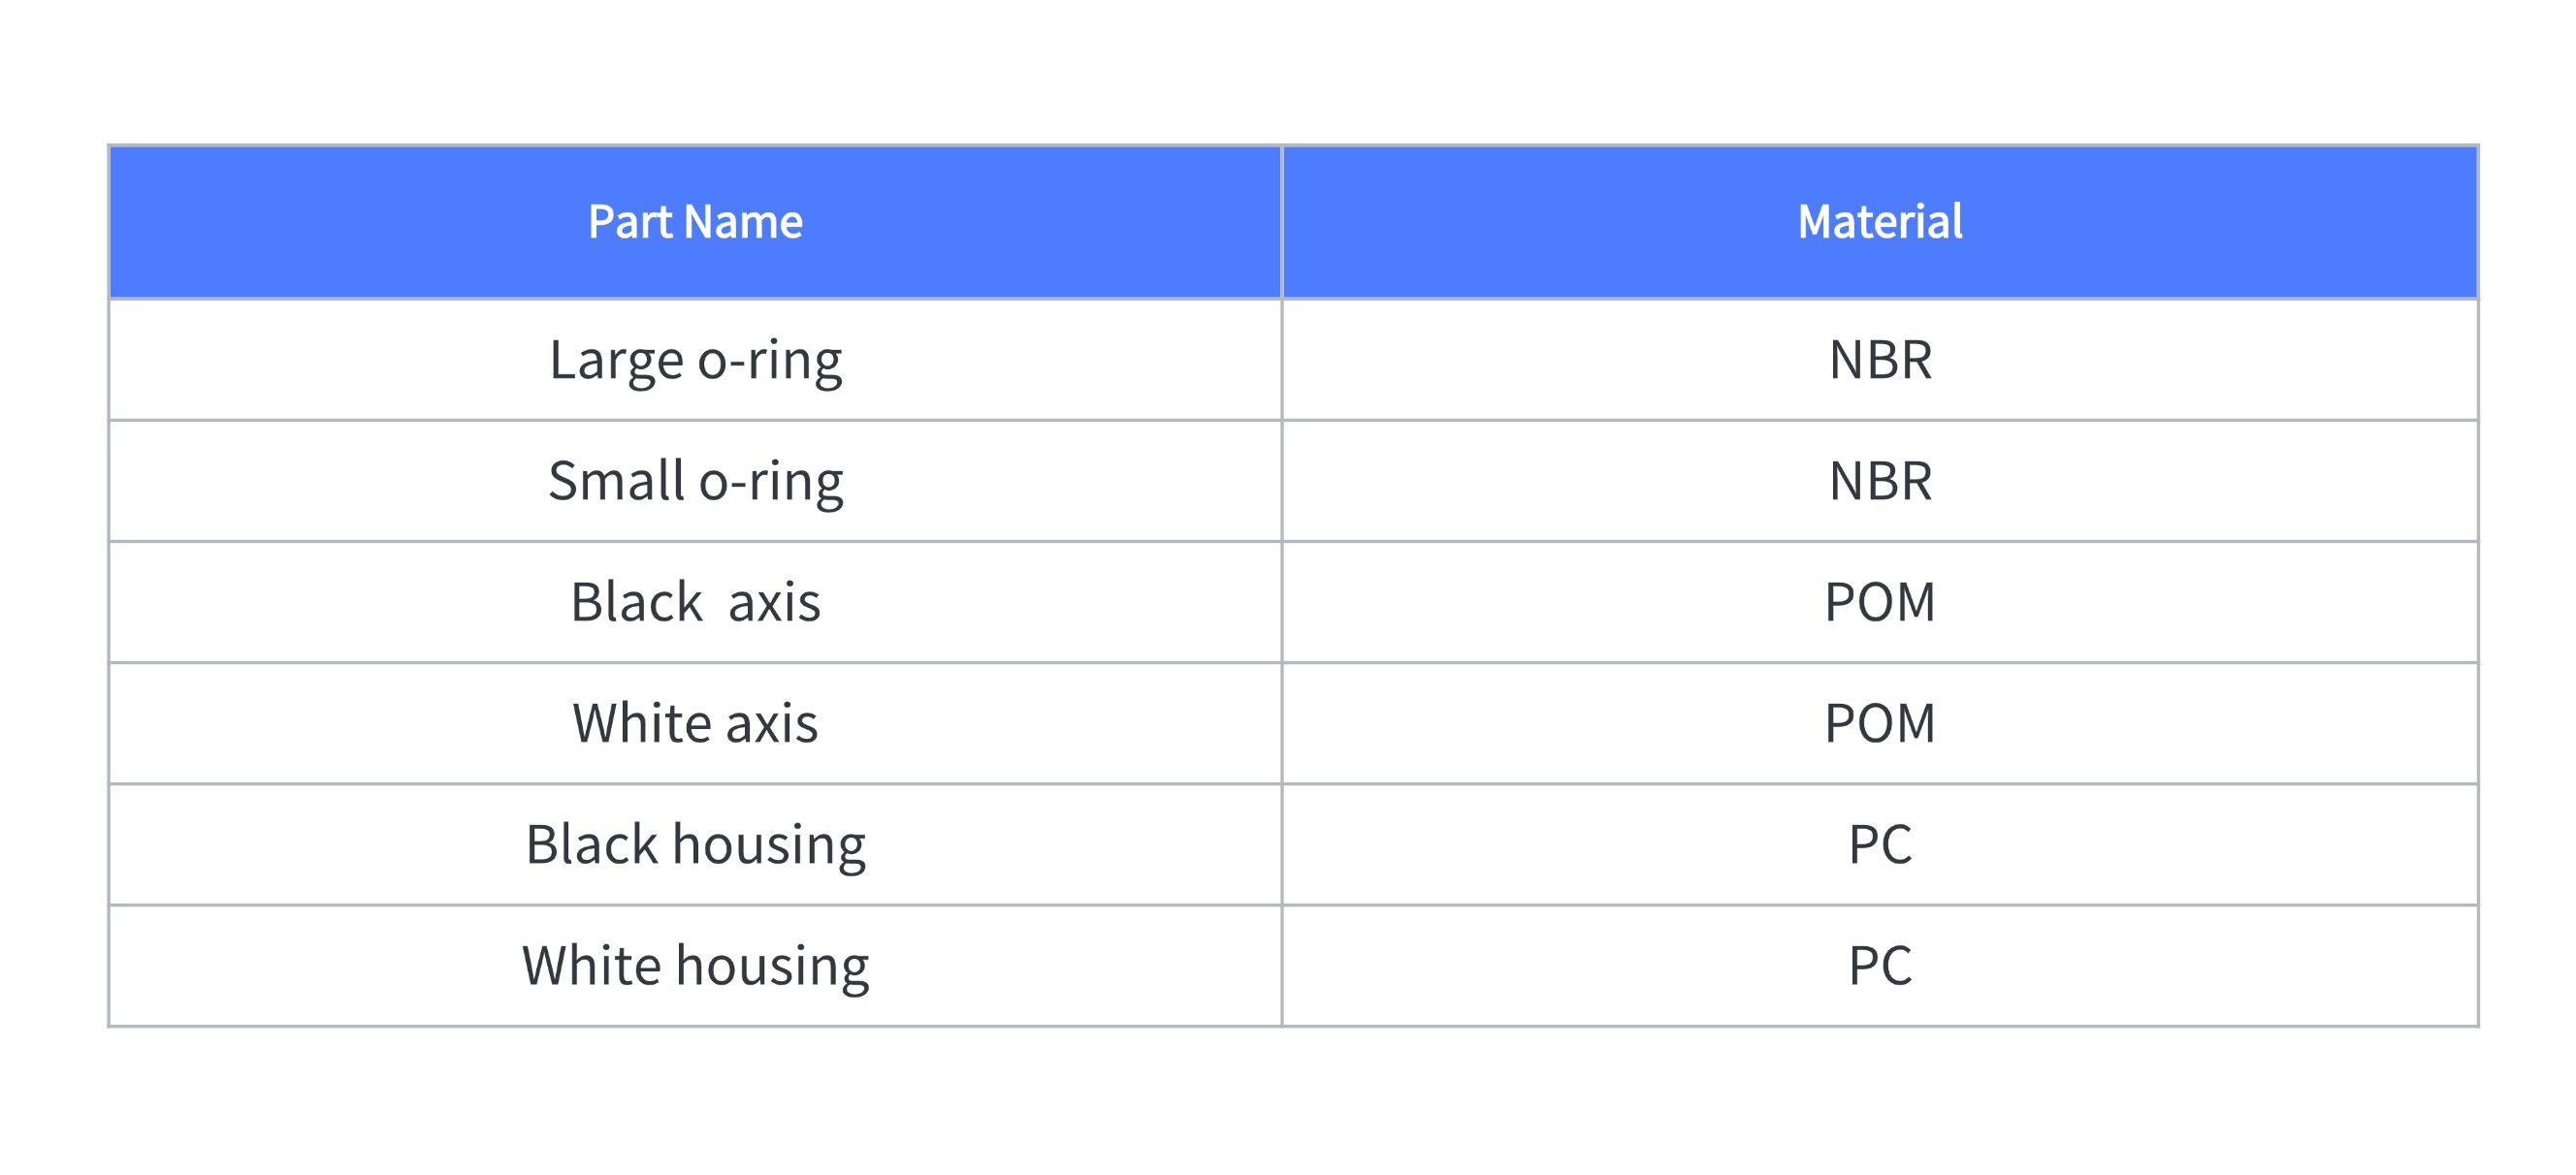The width and height of the screenshot is (2576, 1175).
Task: Click NBR material for Small o-ring
Action: [x=1880, y=481]
